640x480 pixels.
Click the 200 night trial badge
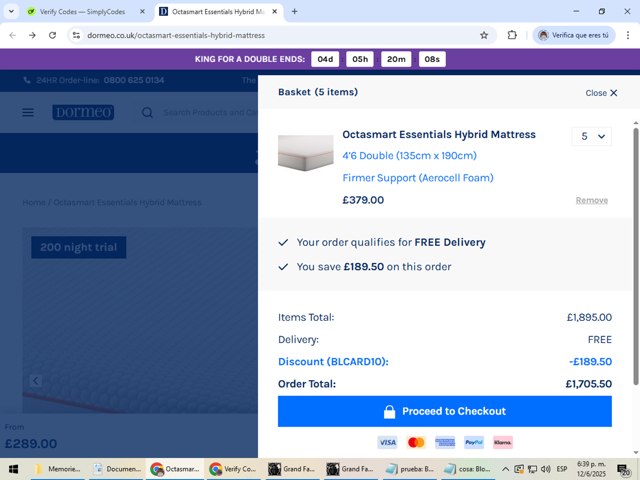click(x=79, y=247)
